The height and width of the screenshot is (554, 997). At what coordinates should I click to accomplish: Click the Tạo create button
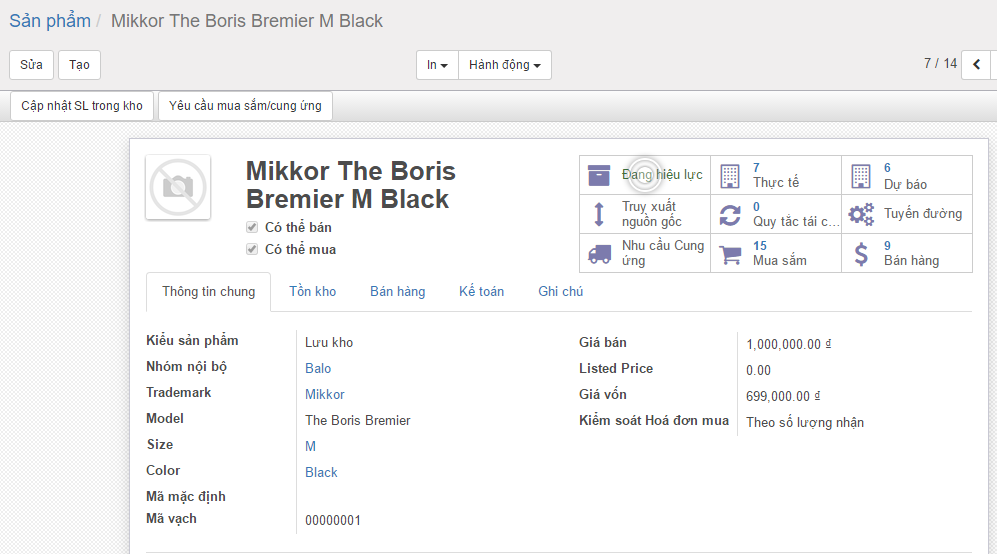[x=79, y=65]
